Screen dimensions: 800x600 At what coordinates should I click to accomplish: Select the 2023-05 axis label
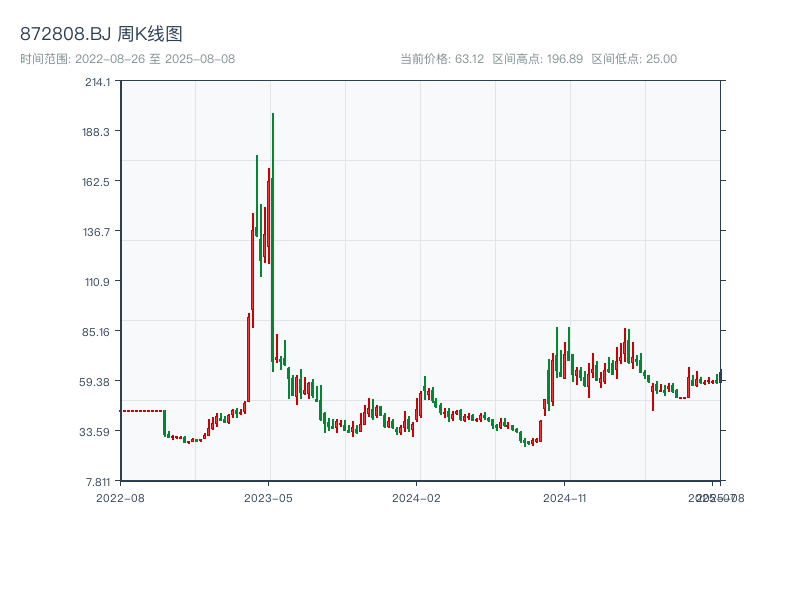(267, 497)
